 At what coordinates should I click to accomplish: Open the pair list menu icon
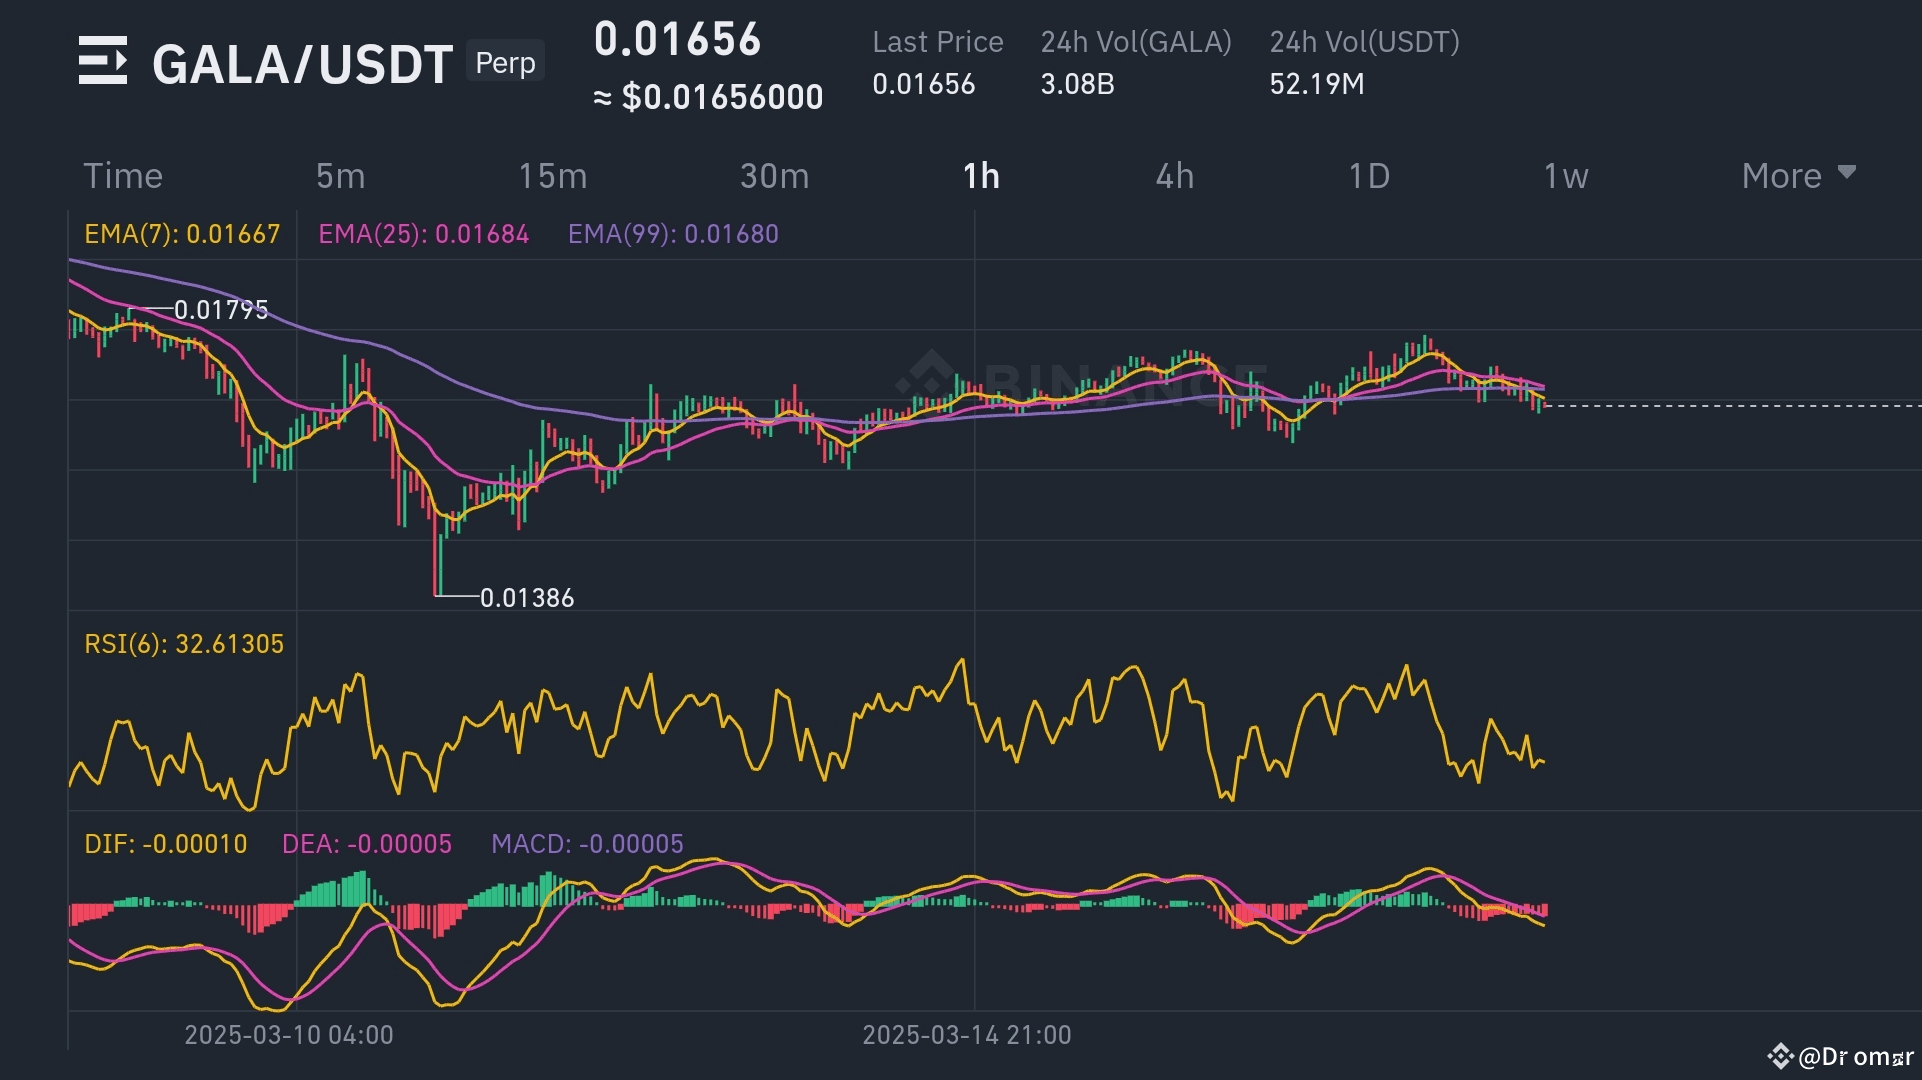pos(103,60)
